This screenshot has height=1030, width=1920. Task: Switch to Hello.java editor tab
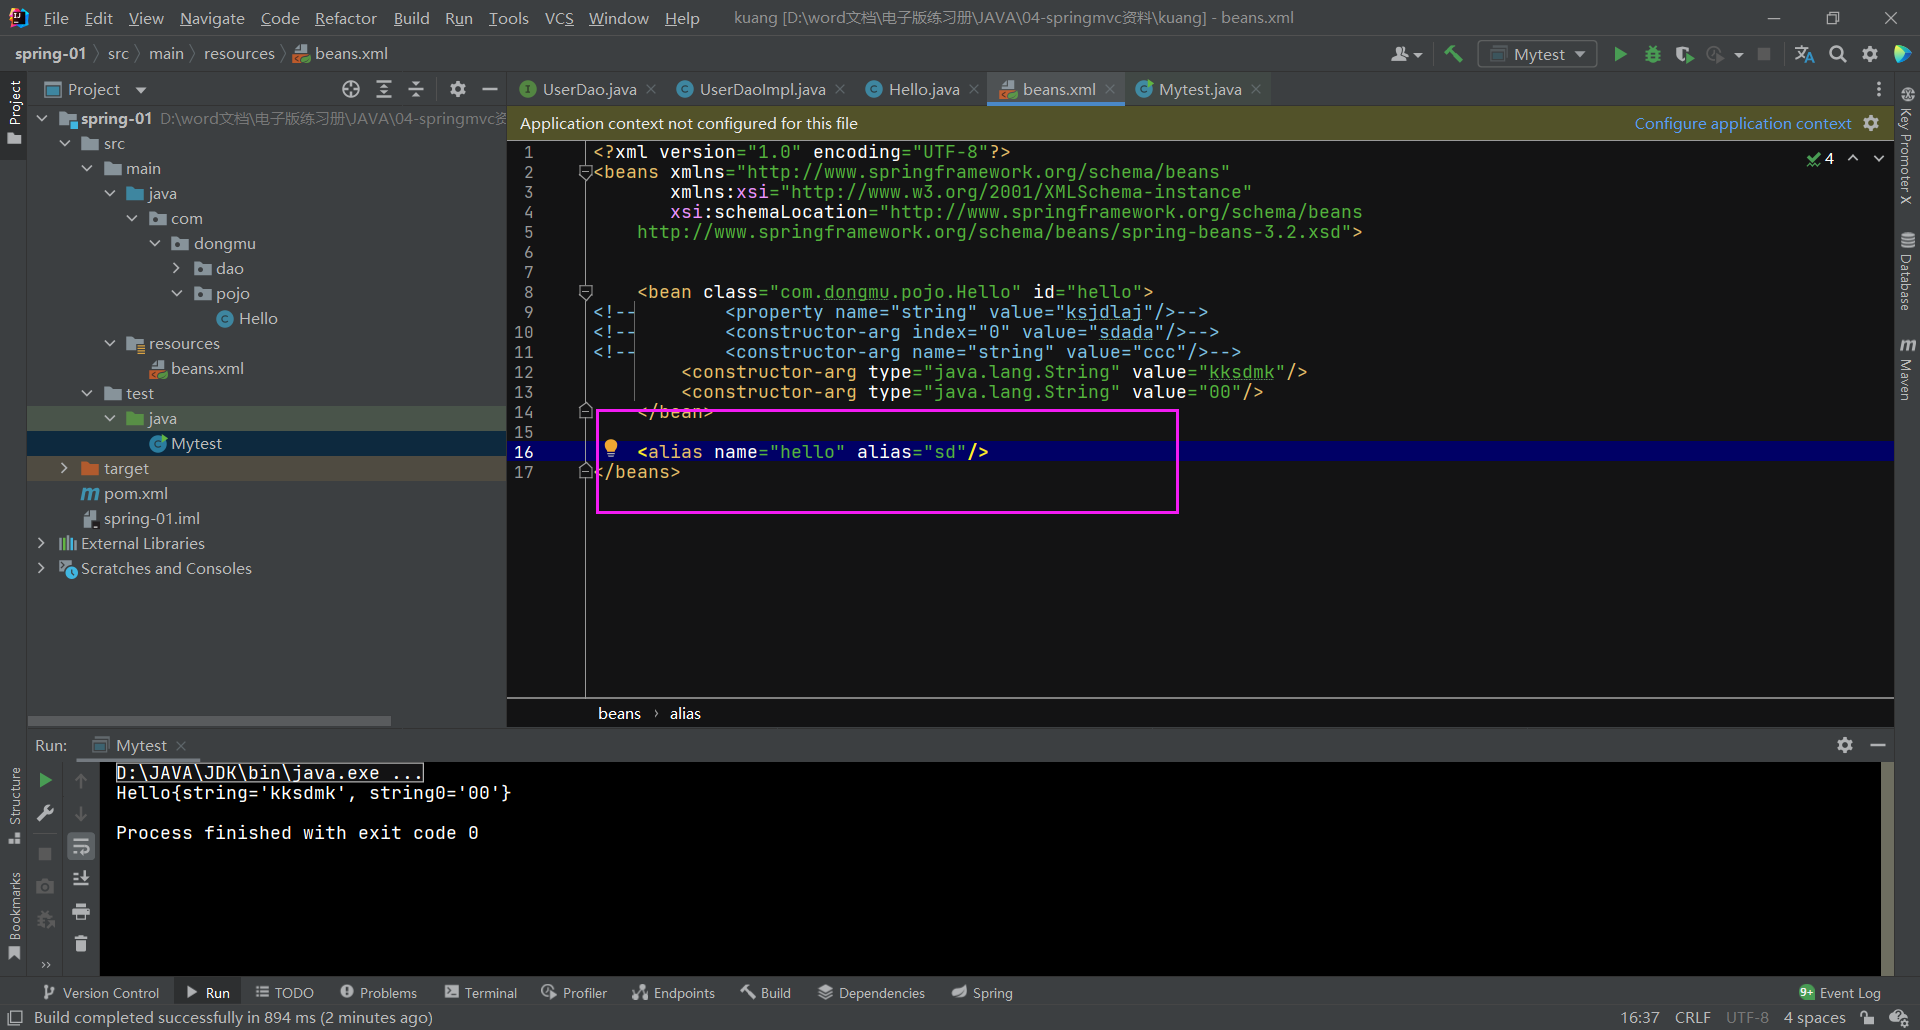(x=923, y=89)
